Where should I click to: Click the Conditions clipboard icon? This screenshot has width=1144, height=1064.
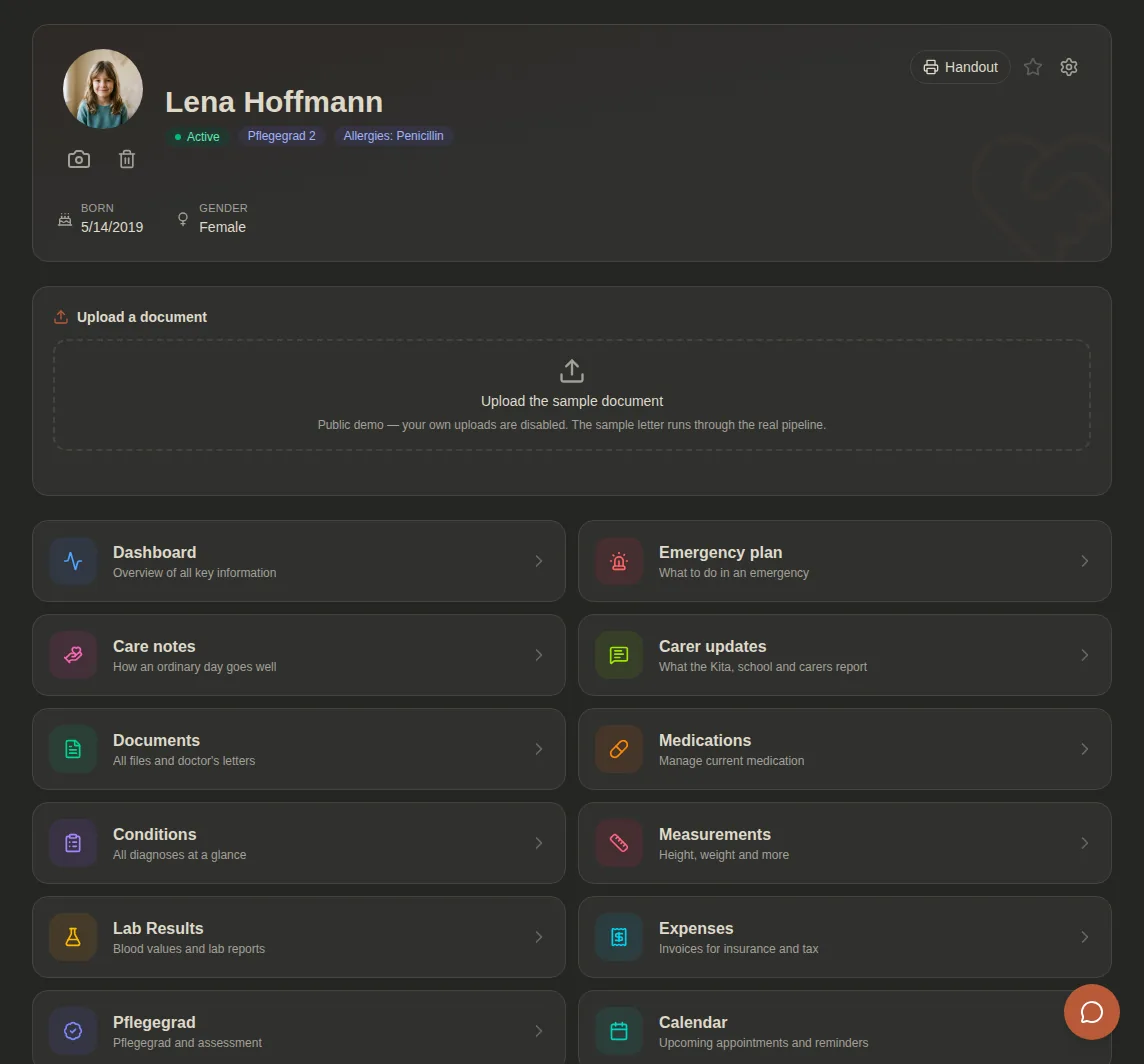click(73, 844)
